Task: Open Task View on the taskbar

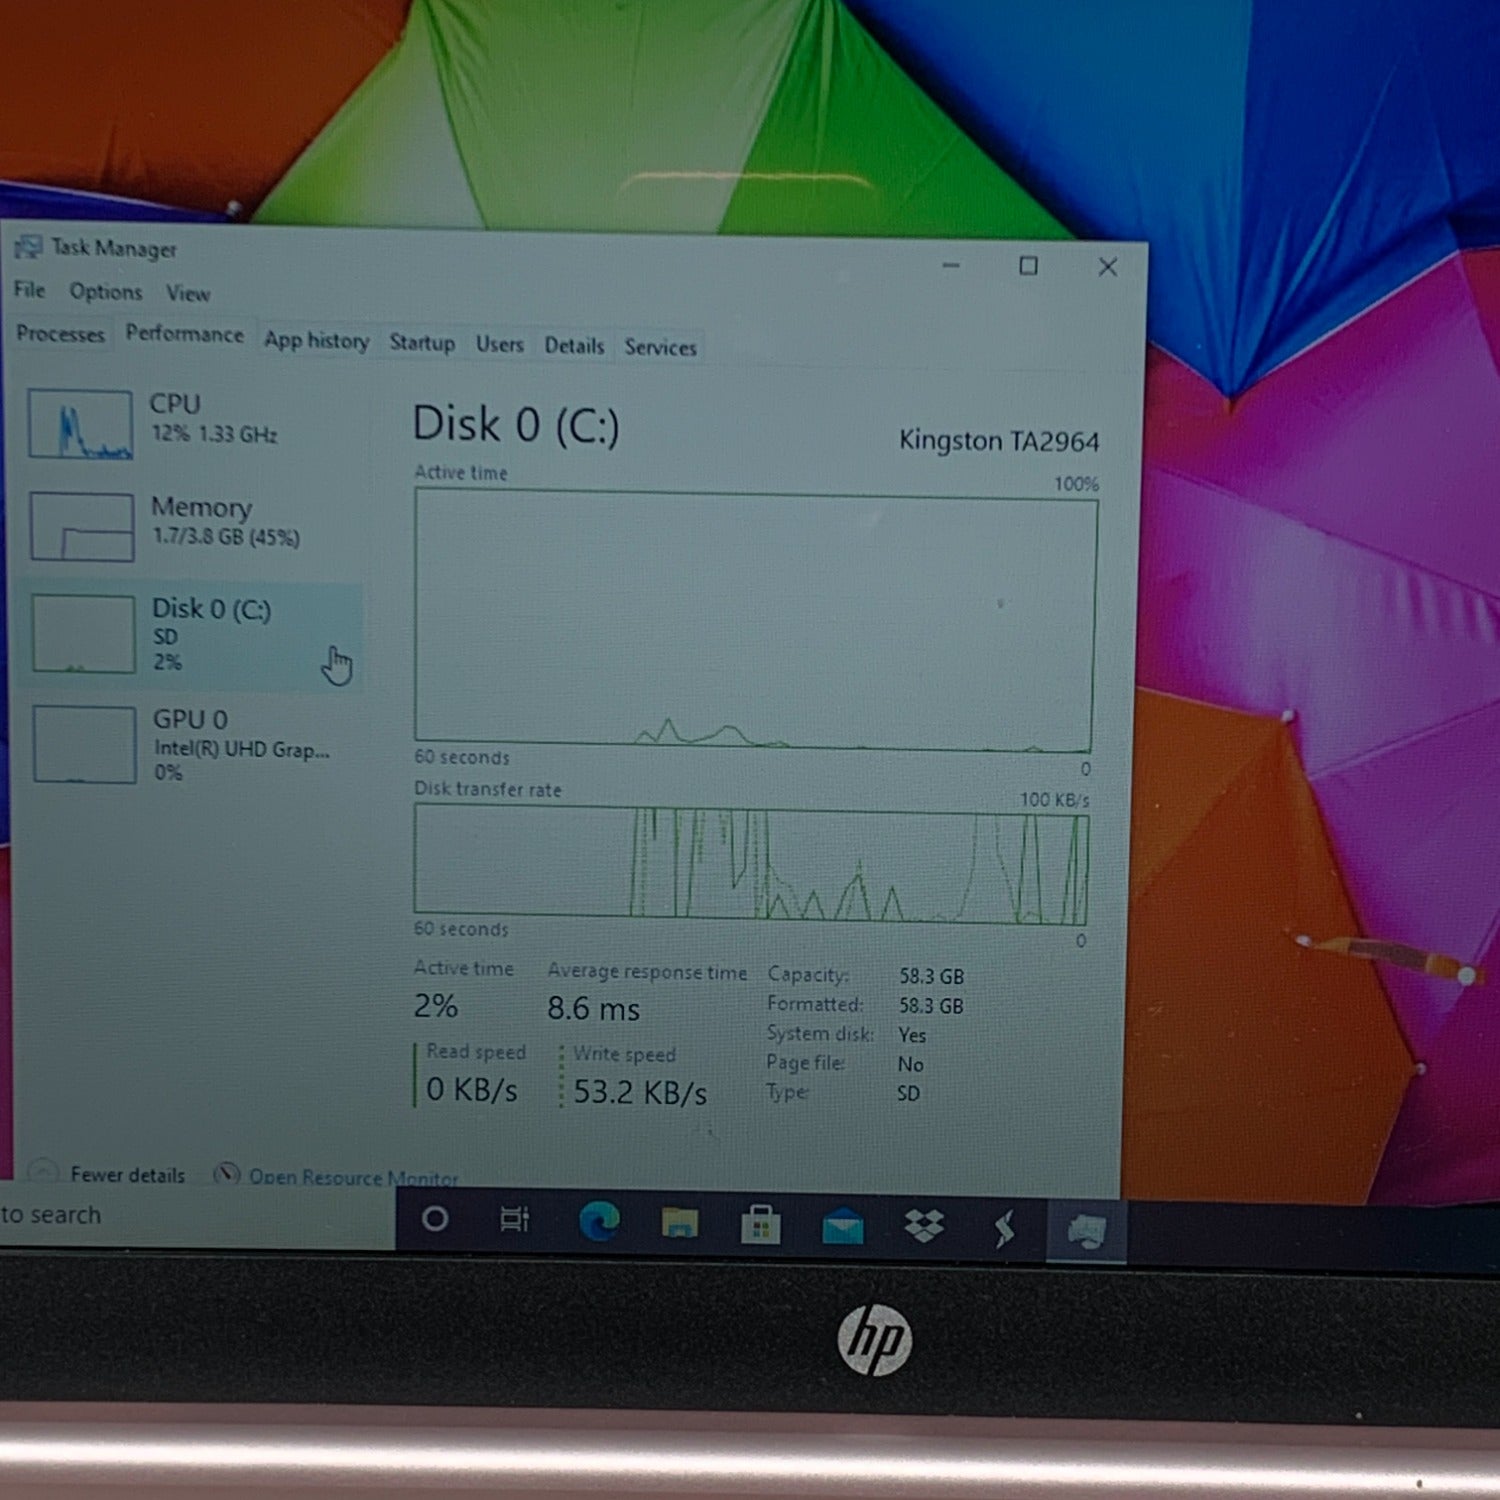Action: point(514,1220)
